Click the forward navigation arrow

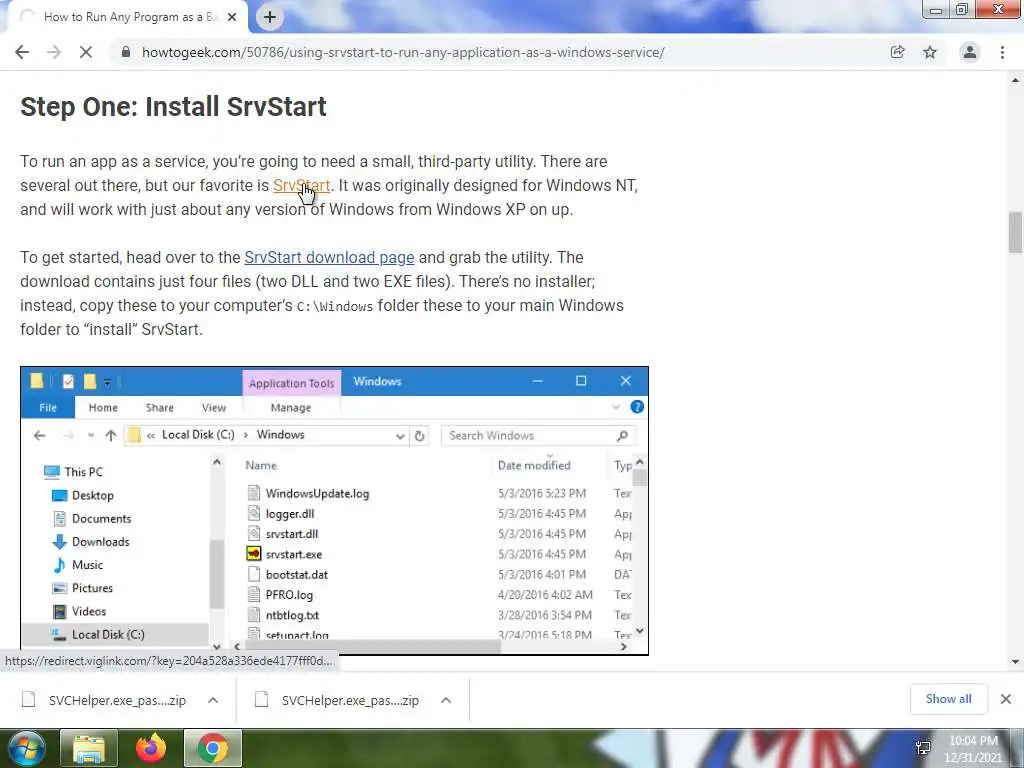(54, 52)
